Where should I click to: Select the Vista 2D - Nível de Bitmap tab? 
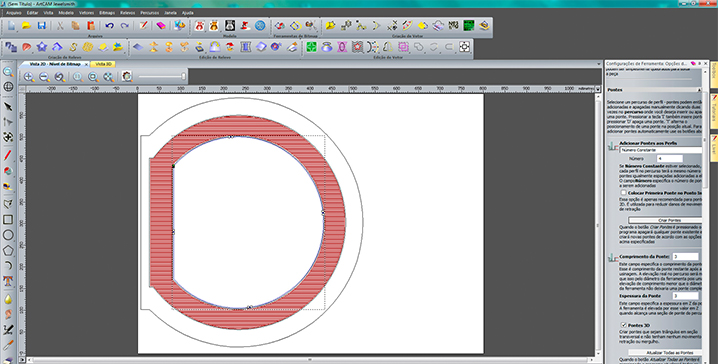pyautogui.click(x=55, y=64)
